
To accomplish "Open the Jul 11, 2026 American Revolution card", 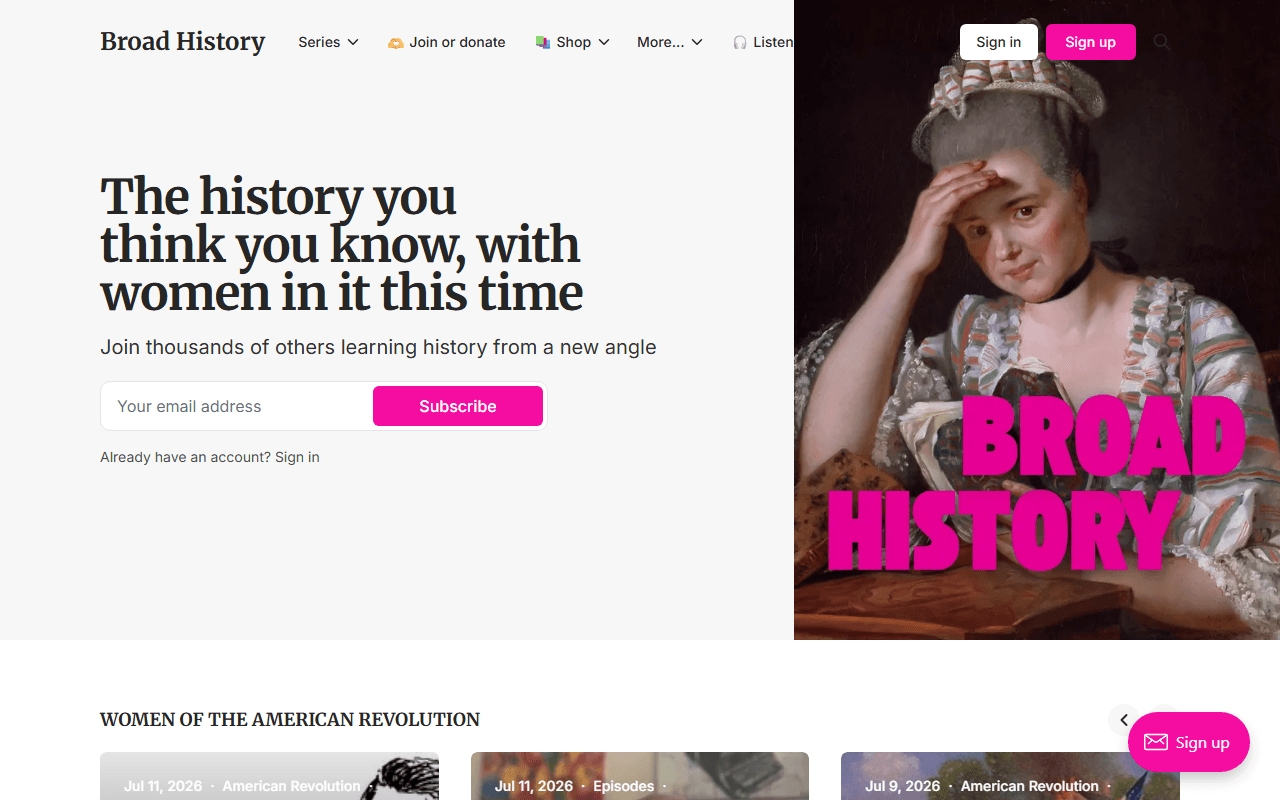I will (x=269, y=776).
